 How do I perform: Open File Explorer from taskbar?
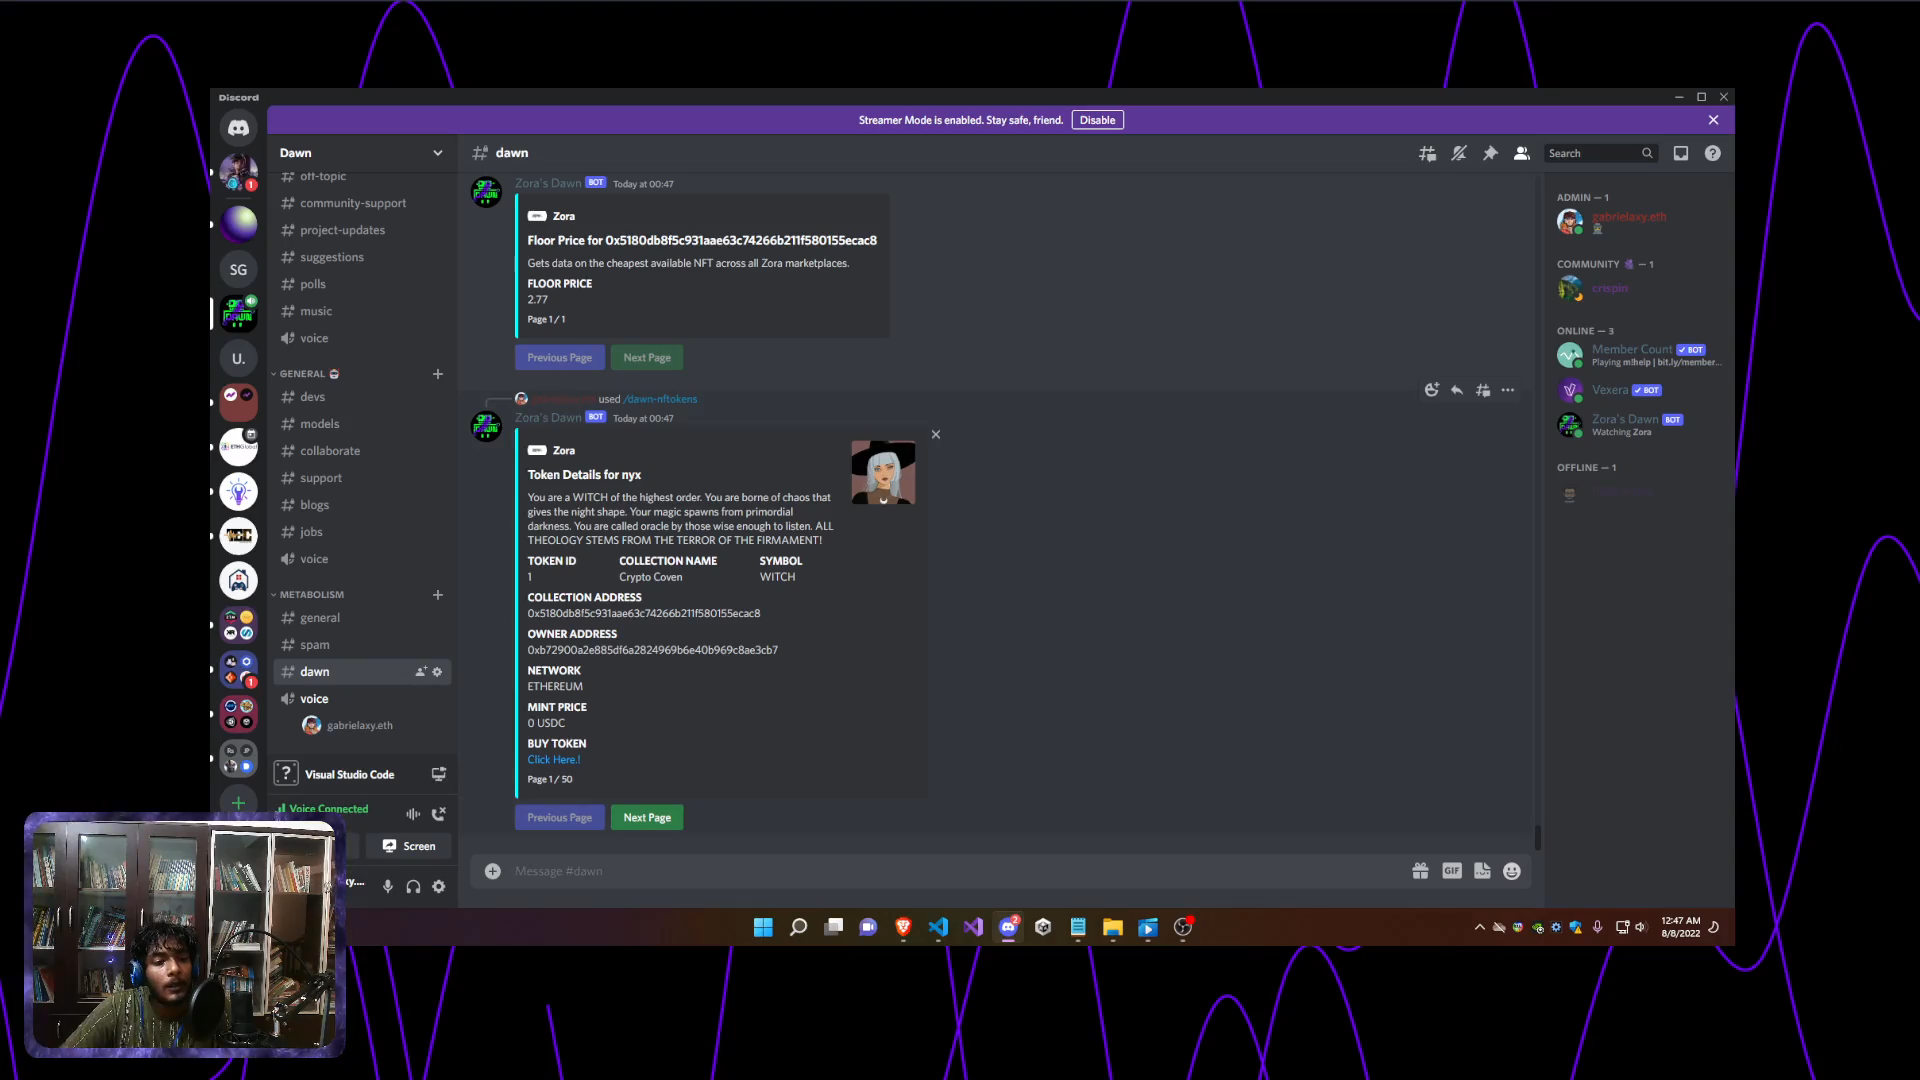tap(1113, 927)
